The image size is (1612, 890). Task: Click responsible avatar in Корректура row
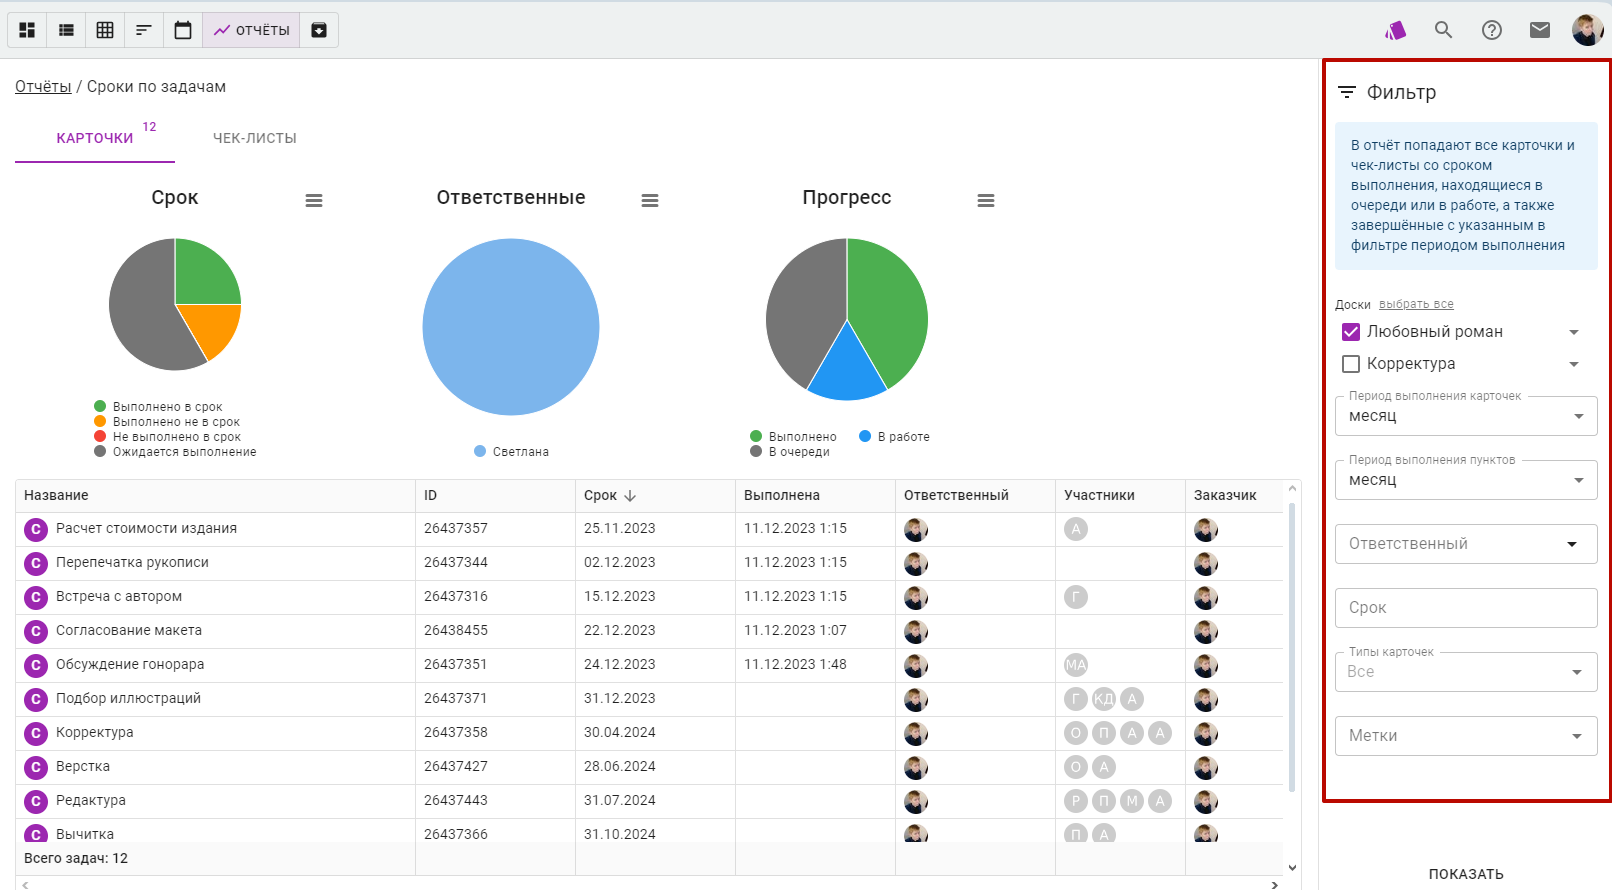click(x=916, y=733)
